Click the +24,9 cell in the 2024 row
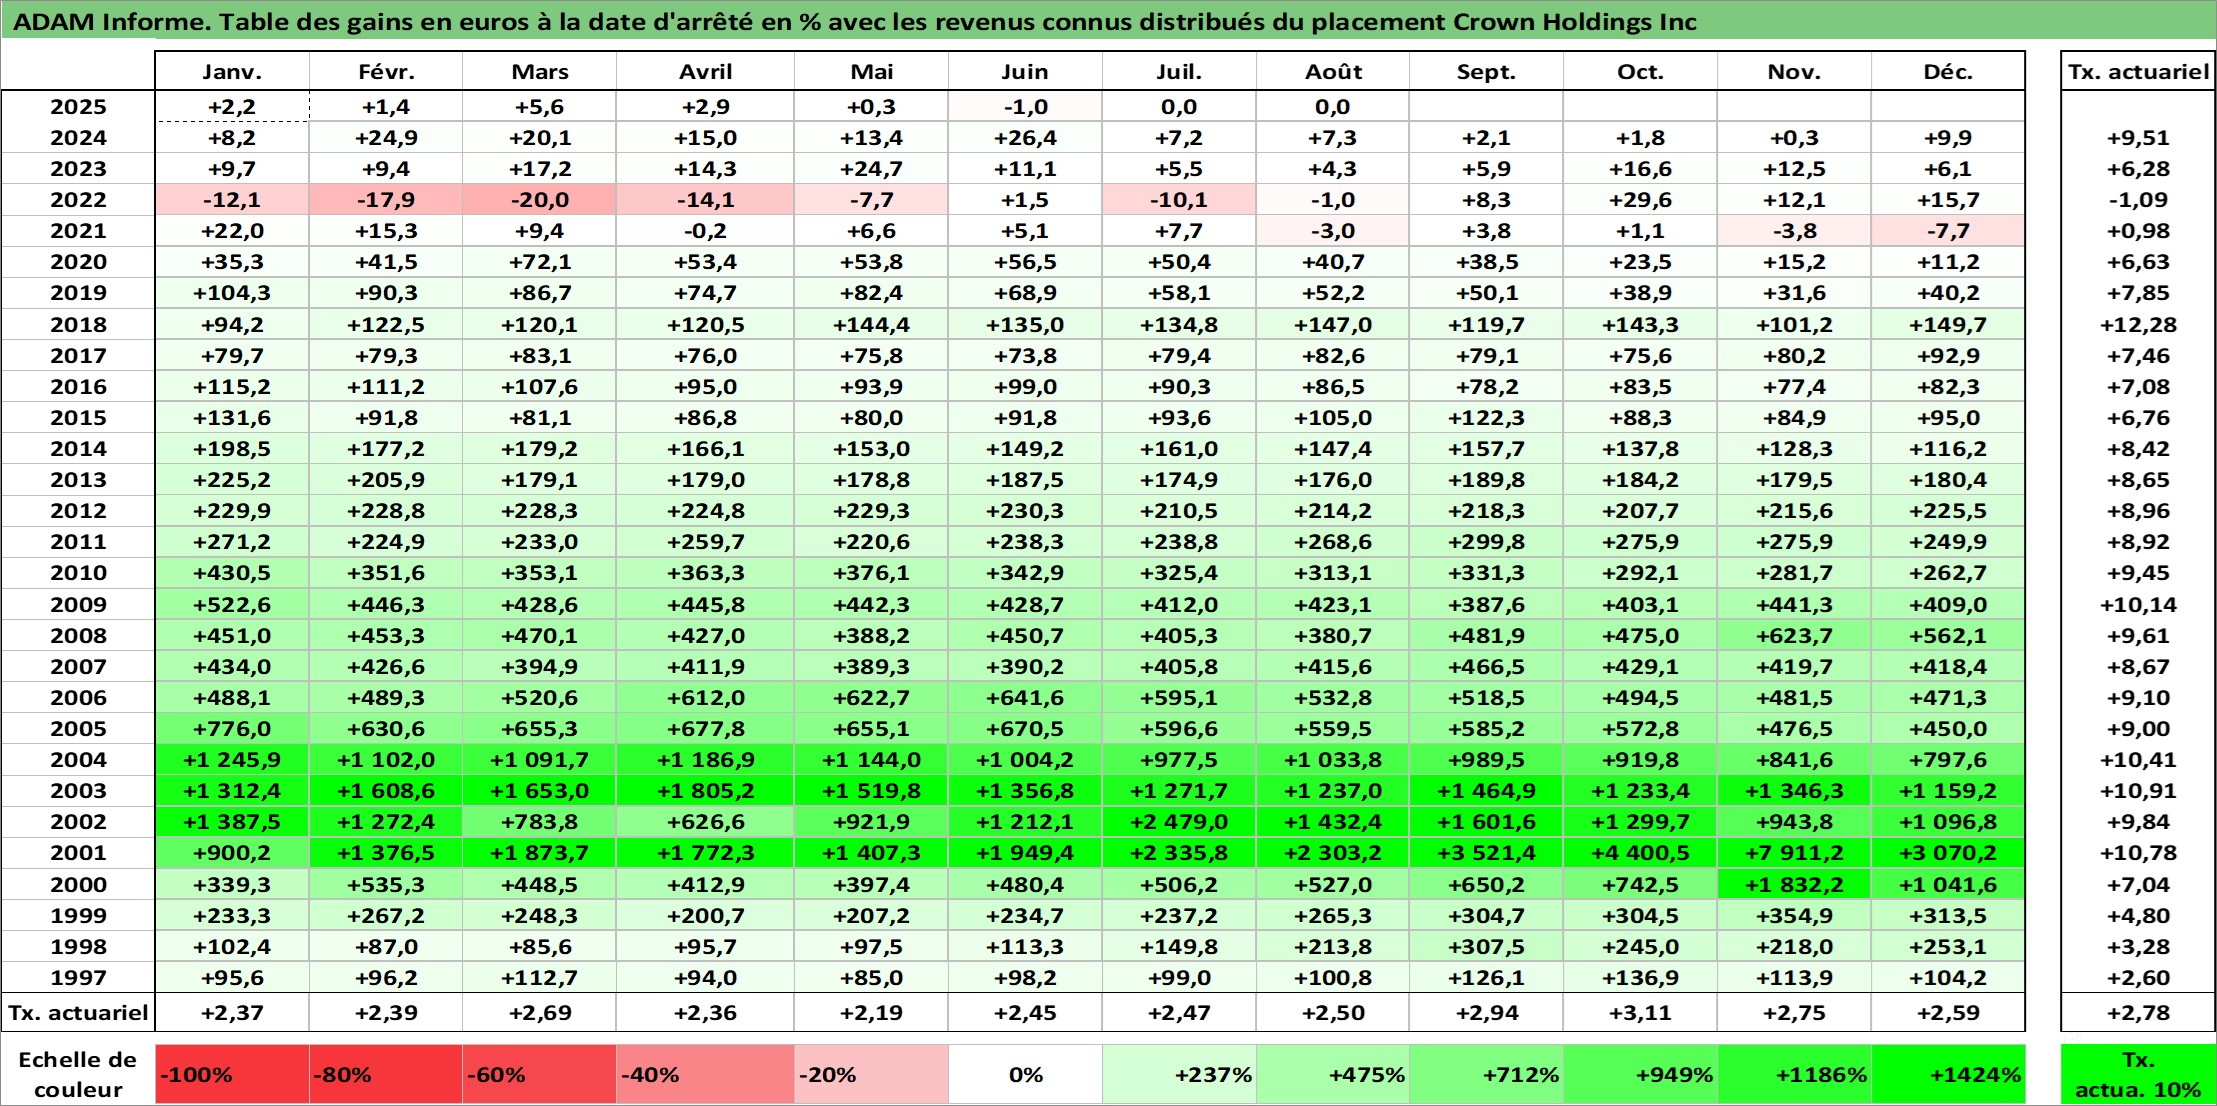The height and width of the screenshot is (1106, 2217). coord(386,138)
